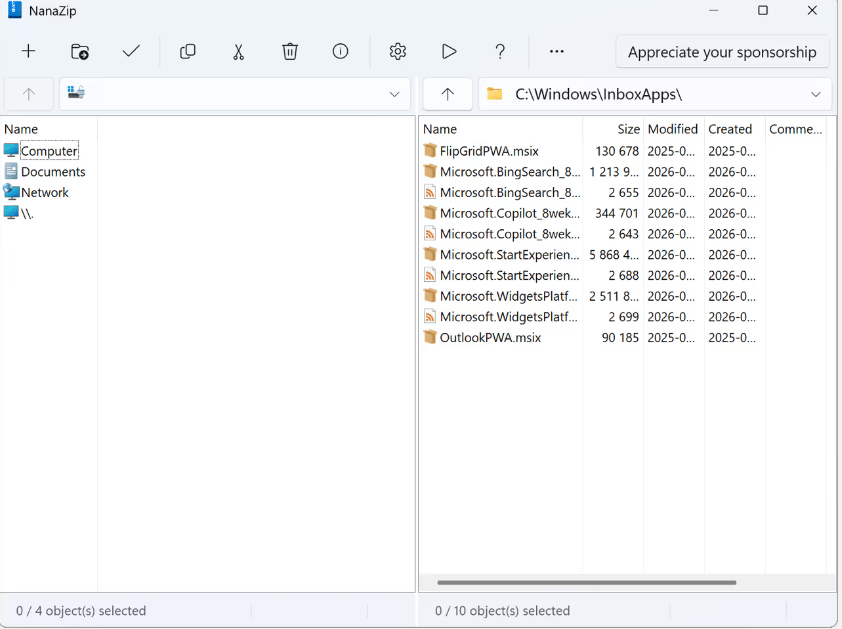842x629 pixels.
Task: Open Help with the question mark icon
Action: [x=500, y=52]
